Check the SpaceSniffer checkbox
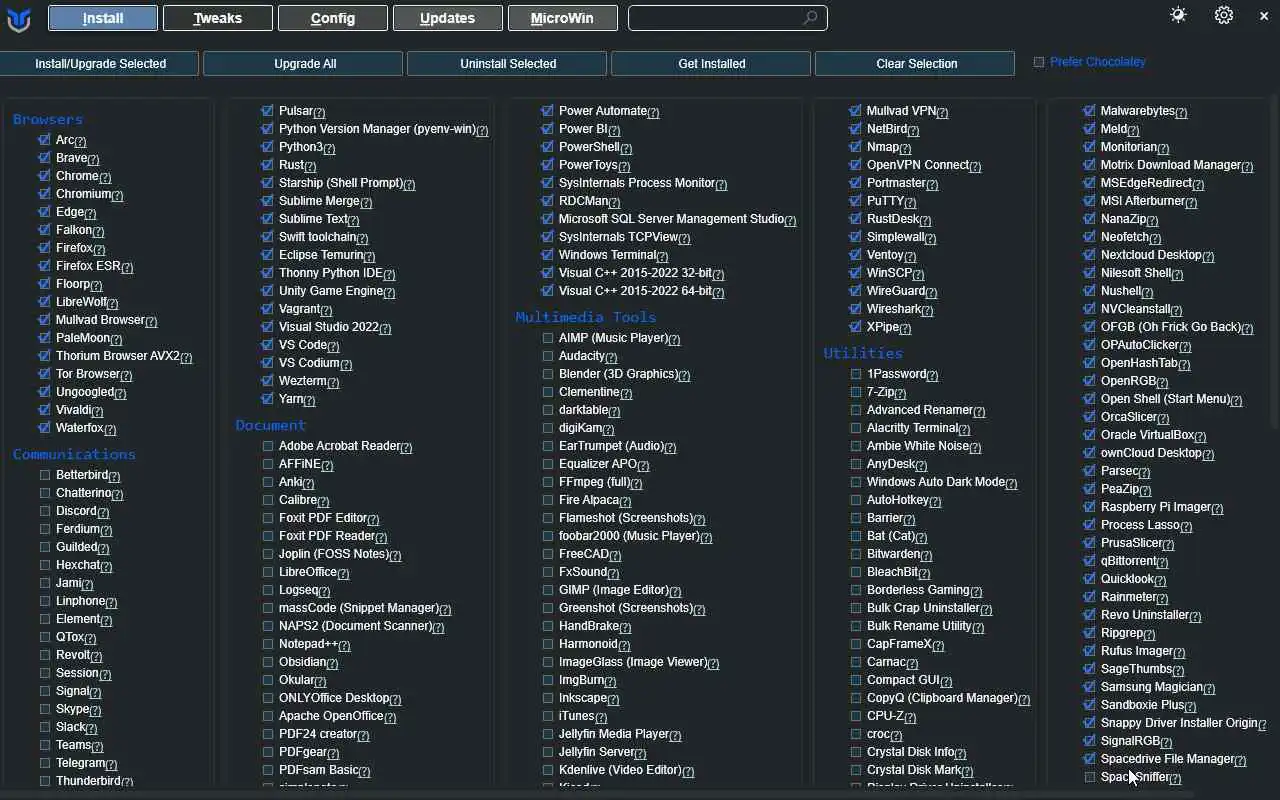 tap(1090, 777)
